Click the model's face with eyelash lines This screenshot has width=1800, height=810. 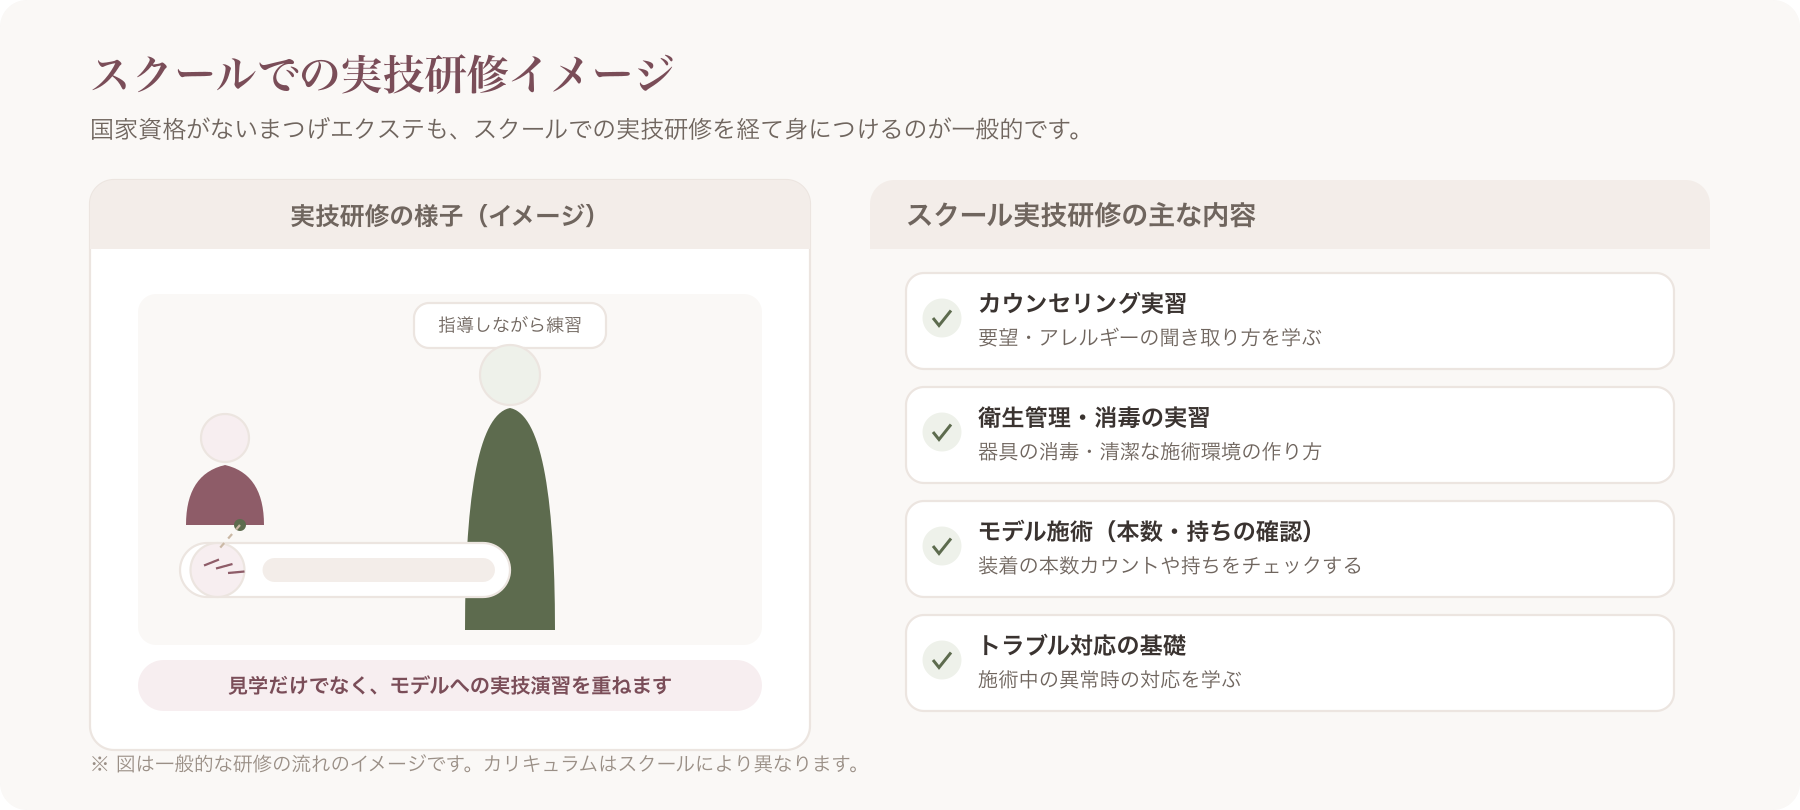pyautogui.click(x=218, y=570)
